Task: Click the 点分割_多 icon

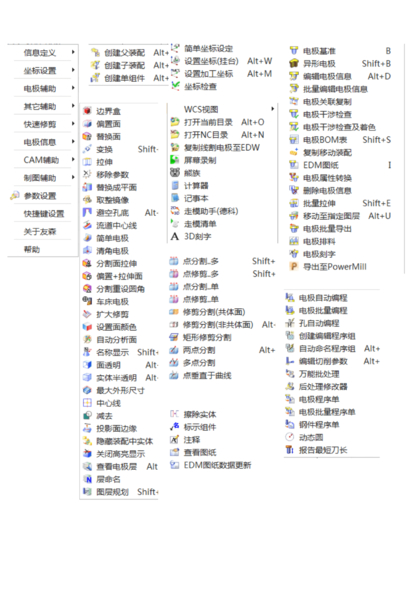Action: 174,261
